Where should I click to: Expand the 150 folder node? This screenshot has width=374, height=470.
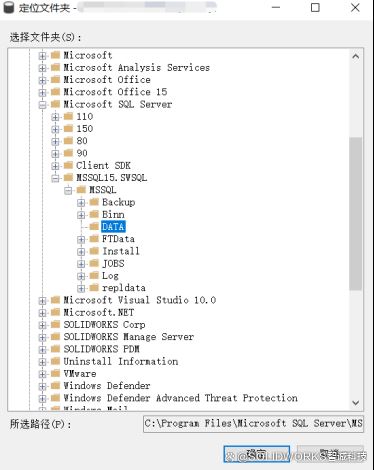tap(55, 129)
